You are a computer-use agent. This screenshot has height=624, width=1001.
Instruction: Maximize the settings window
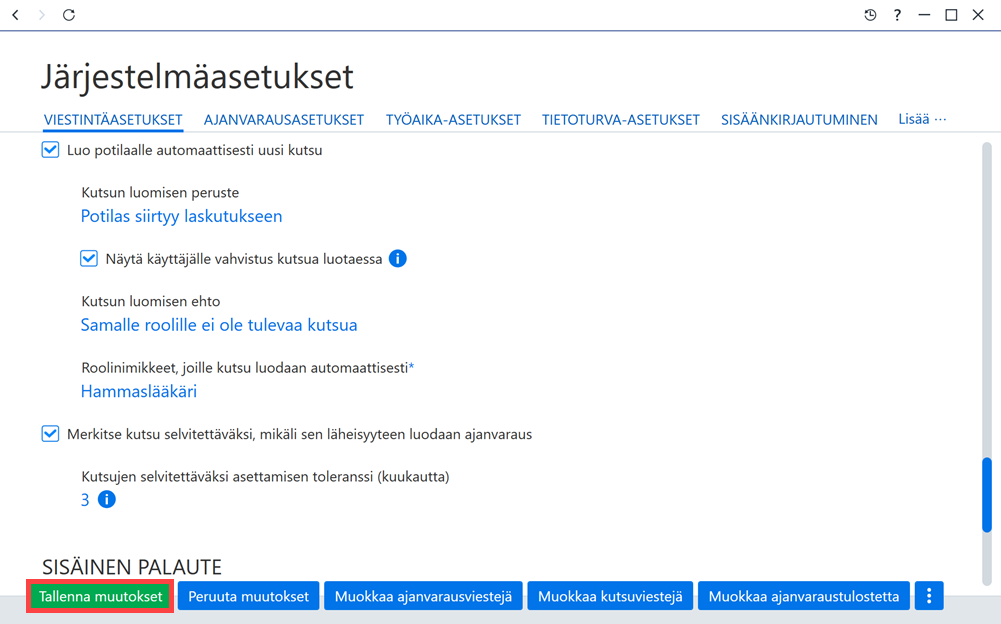pyautogui.click(x=951, y=15)
